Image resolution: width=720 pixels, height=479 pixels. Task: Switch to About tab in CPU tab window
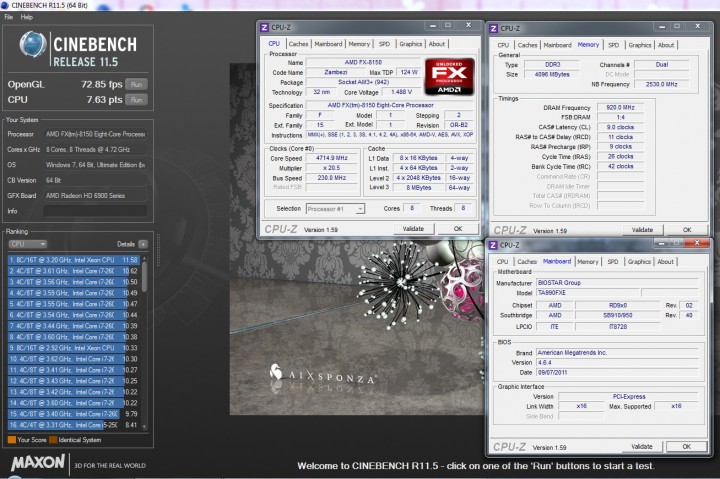[x=437, y=44]
